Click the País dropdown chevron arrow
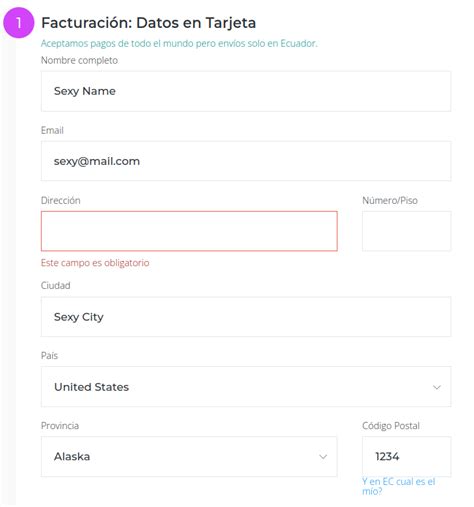Image resolution: width=474 pixels, height=507 pixels. point(437,387)
